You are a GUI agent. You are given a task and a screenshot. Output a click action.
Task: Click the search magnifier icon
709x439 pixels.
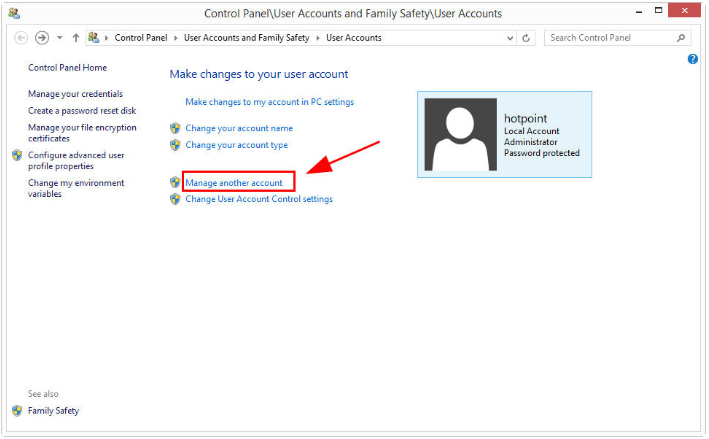tap(681, 38)
